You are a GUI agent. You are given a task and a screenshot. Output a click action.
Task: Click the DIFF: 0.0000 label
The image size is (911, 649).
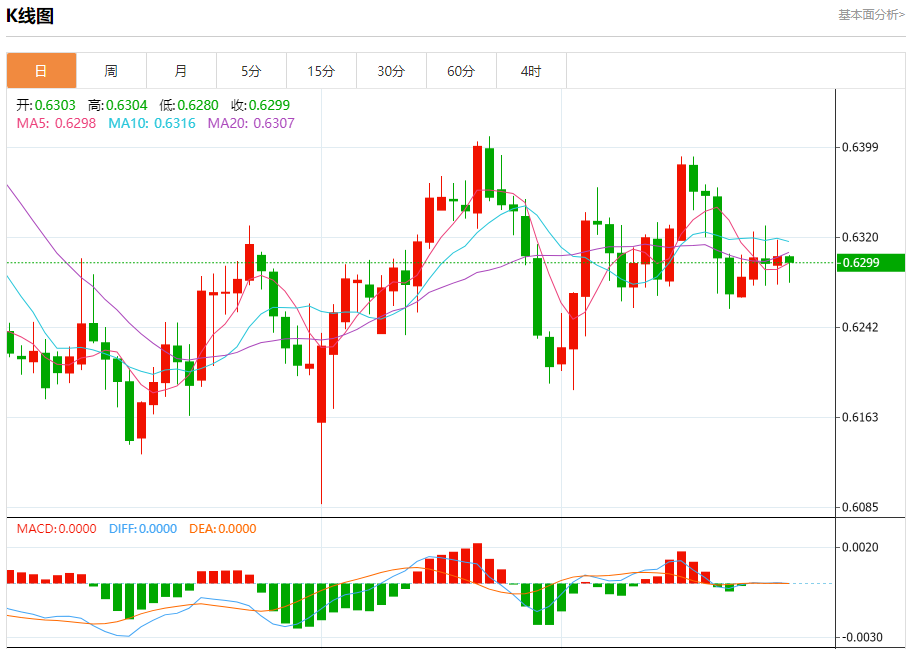[143, 529]
